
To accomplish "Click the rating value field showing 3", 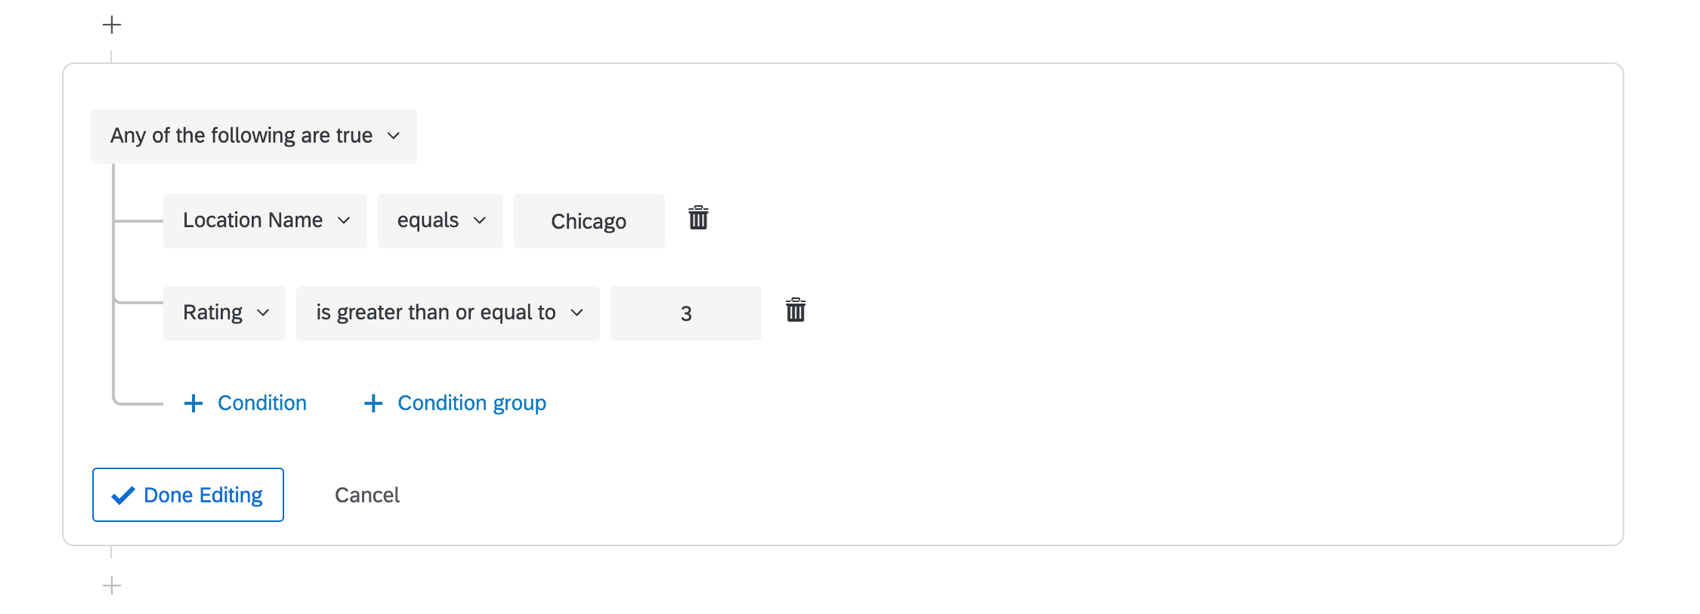I will click(685, 312).
